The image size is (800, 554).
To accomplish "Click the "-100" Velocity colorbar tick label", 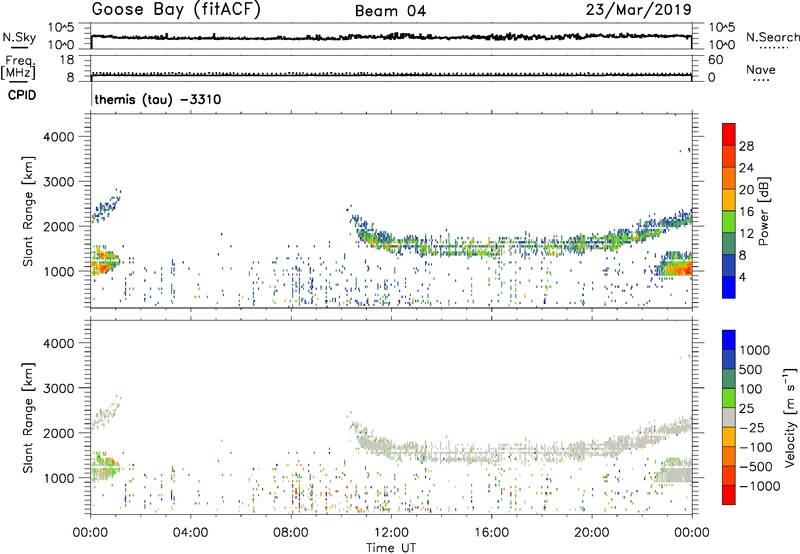I will pyautogui.click(x=755, y=447).
